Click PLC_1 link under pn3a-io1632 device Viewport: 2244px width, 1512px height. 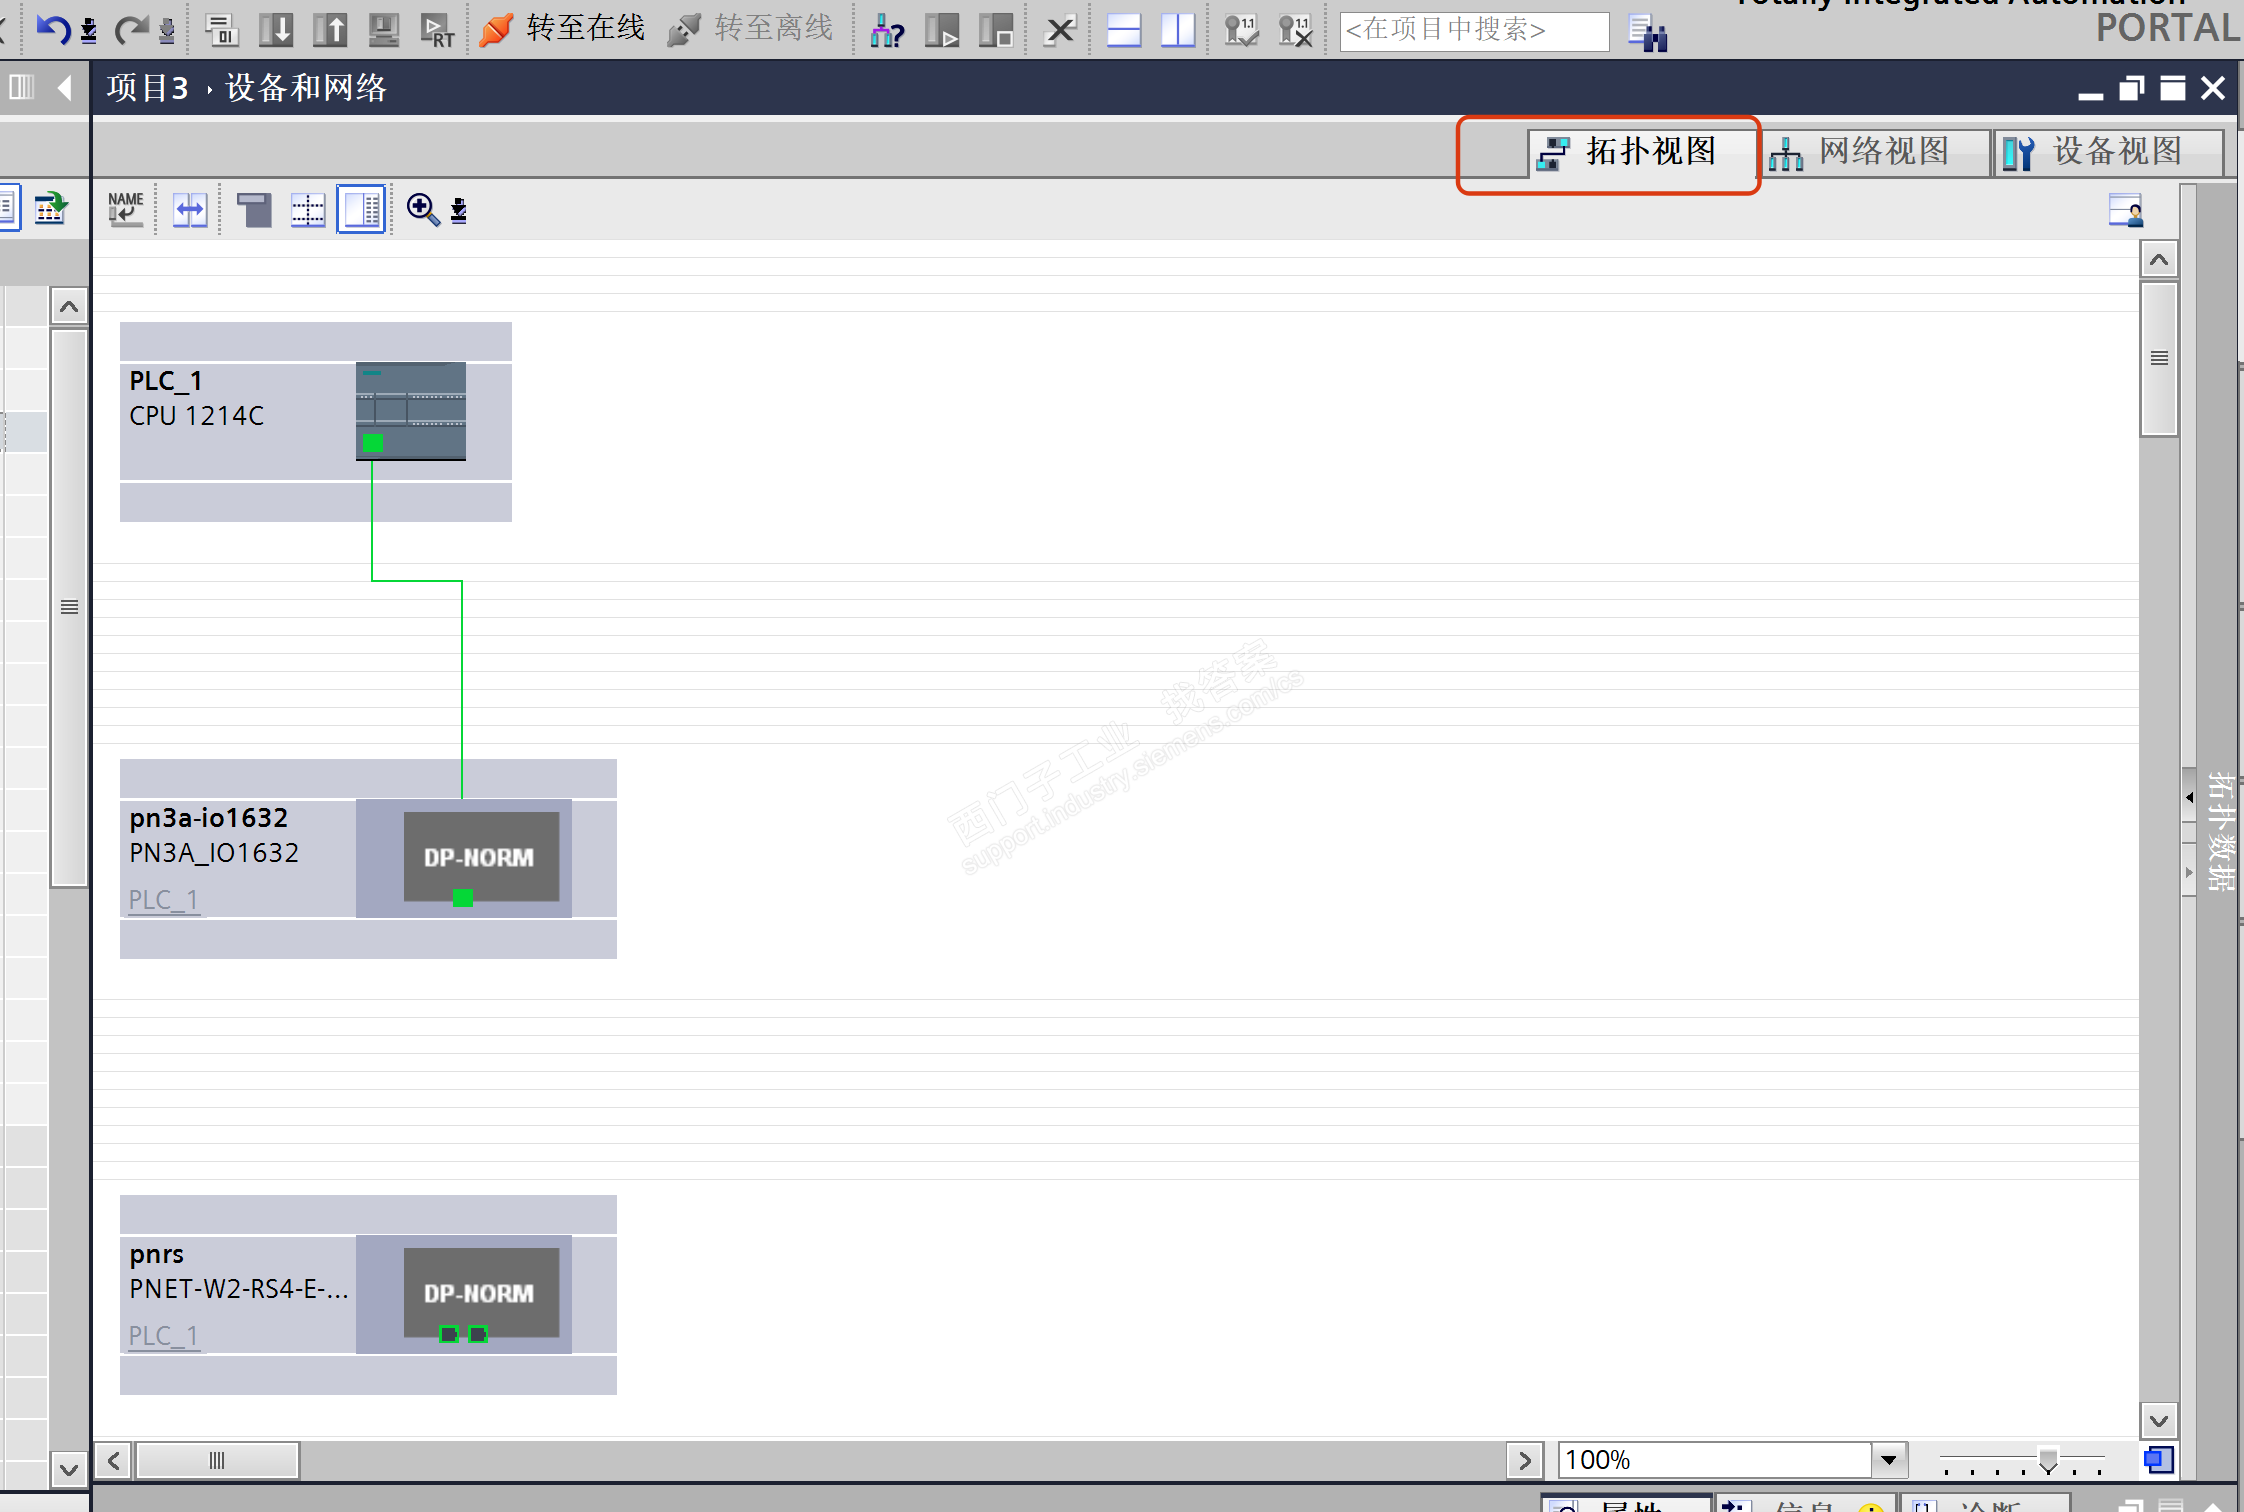pyautogui.click(x=163, y=899)
